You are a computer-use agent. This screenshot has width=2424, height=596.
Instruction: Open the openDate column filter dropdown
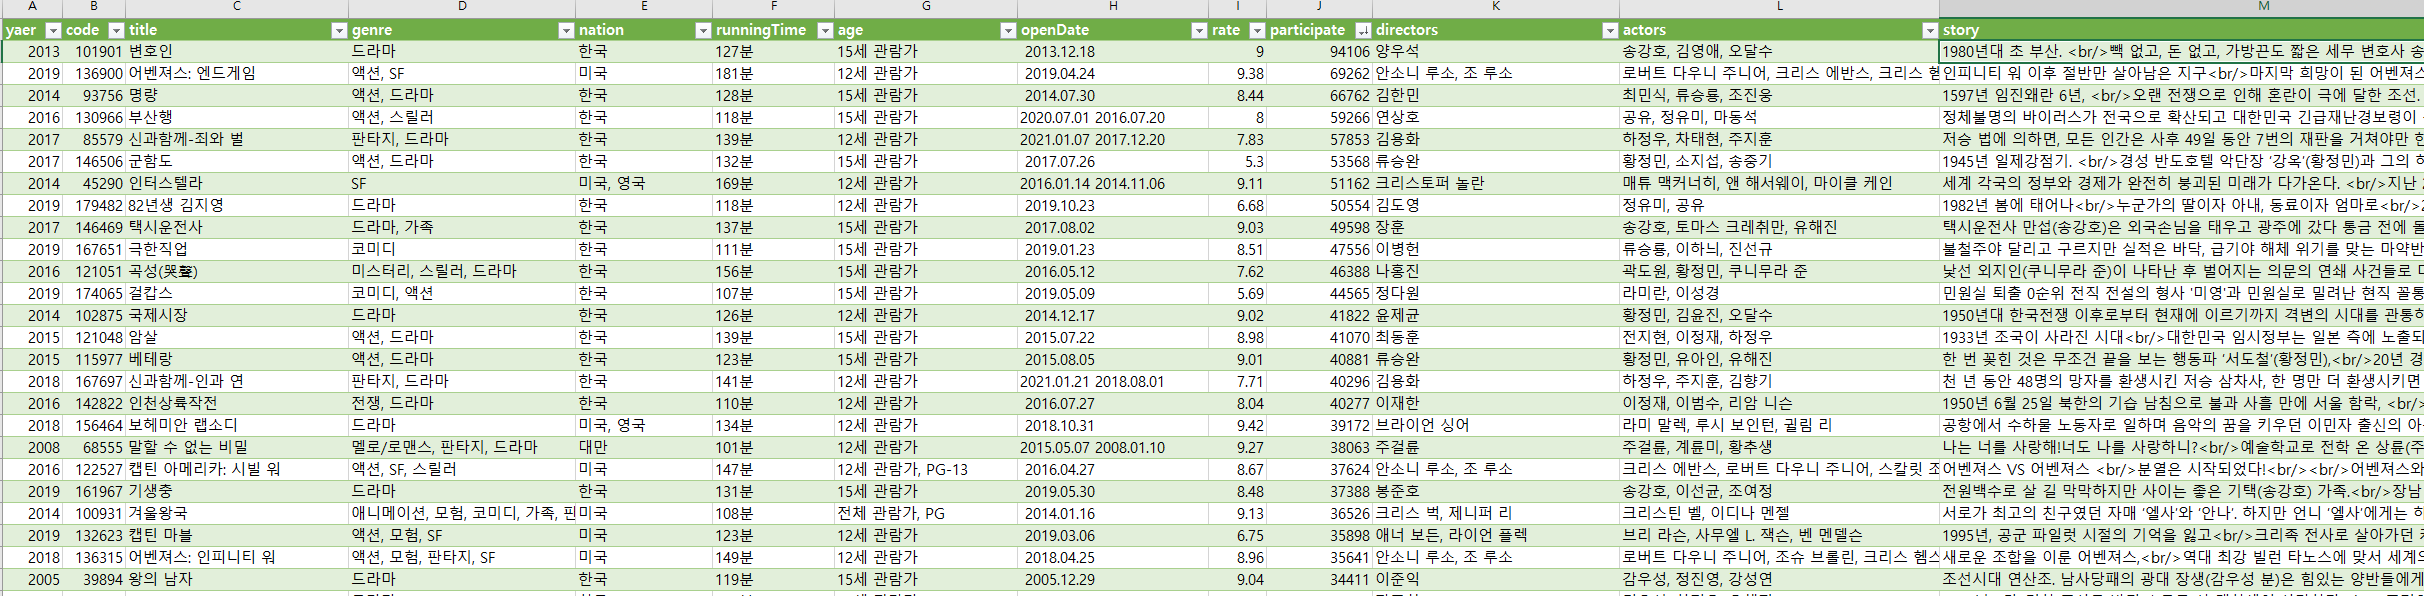pyautogui.click(x=1199, y=30)
